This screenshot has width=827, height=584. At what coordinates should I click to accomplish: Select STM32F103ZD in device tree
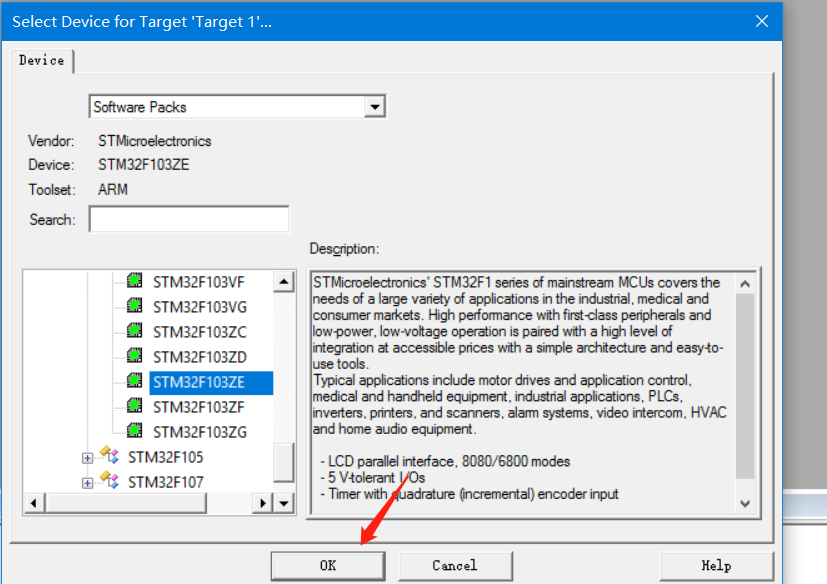[x=200, y=357]
